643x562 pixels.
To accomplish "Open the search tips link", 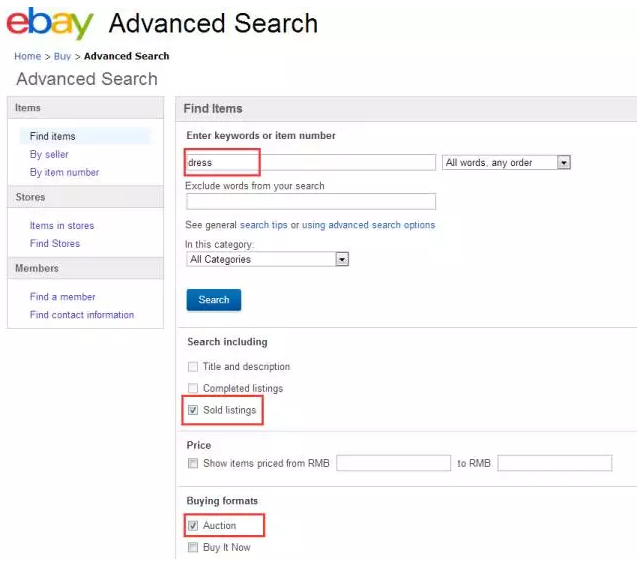I will (x=263, y=225).
